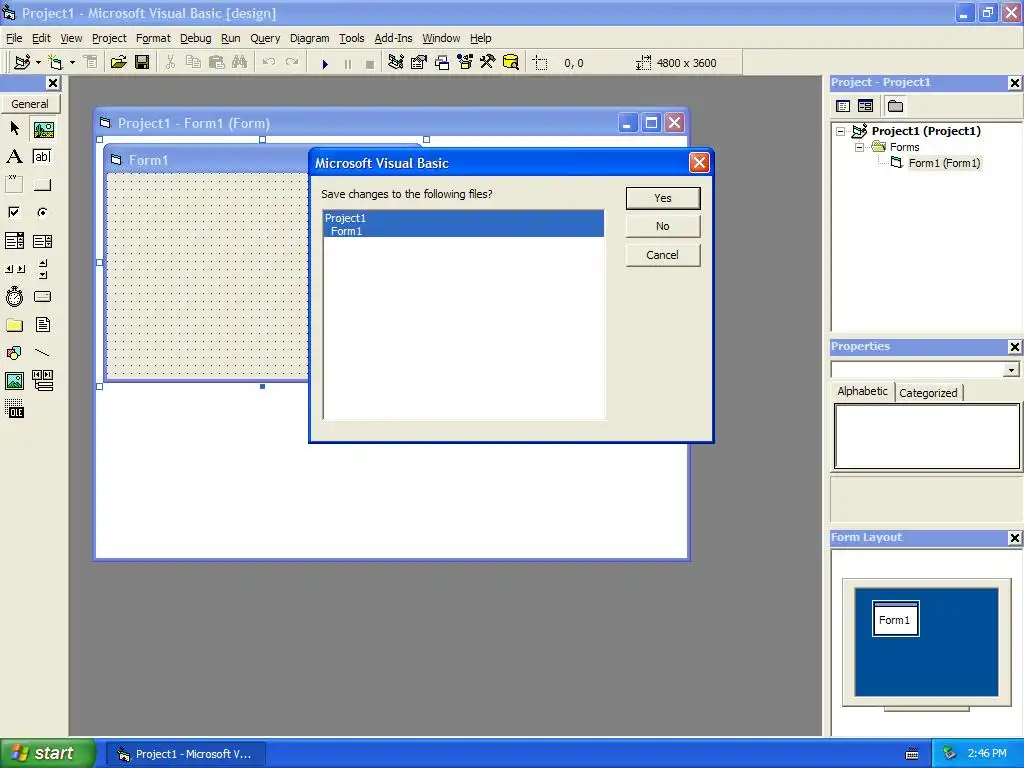The height and width of the screenshot is (768, 1024).
Task: Click No in the save dialog
Action: point(663,226)
